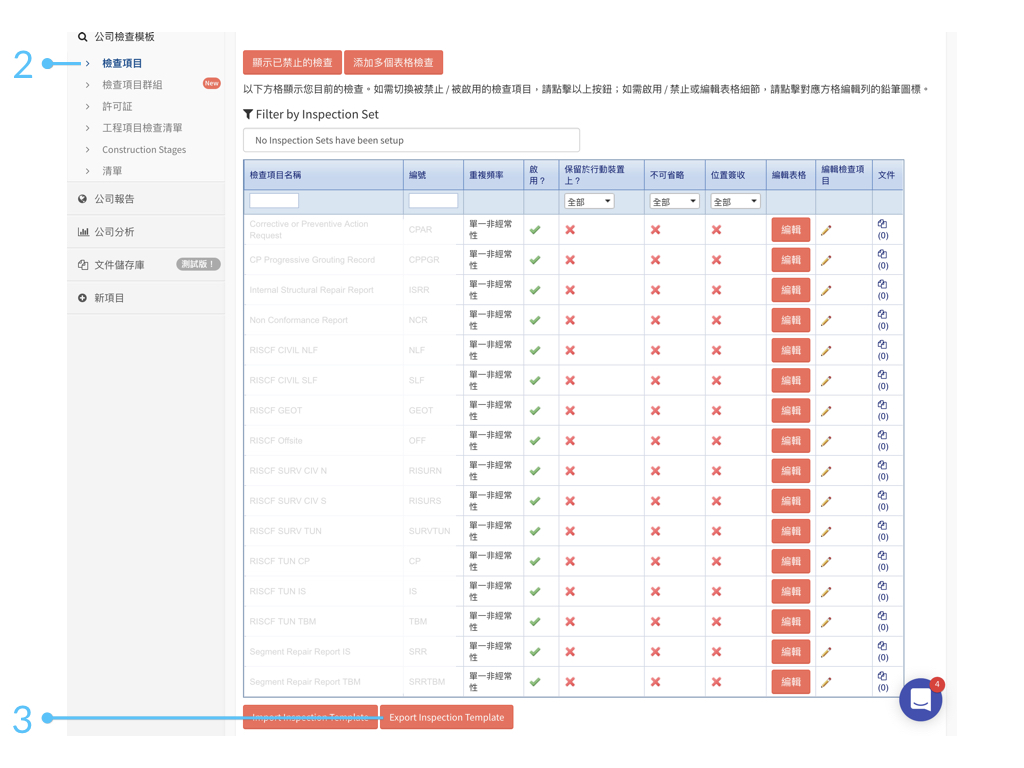Expand chevron next to Construction Stages

[x=88, y=150]
